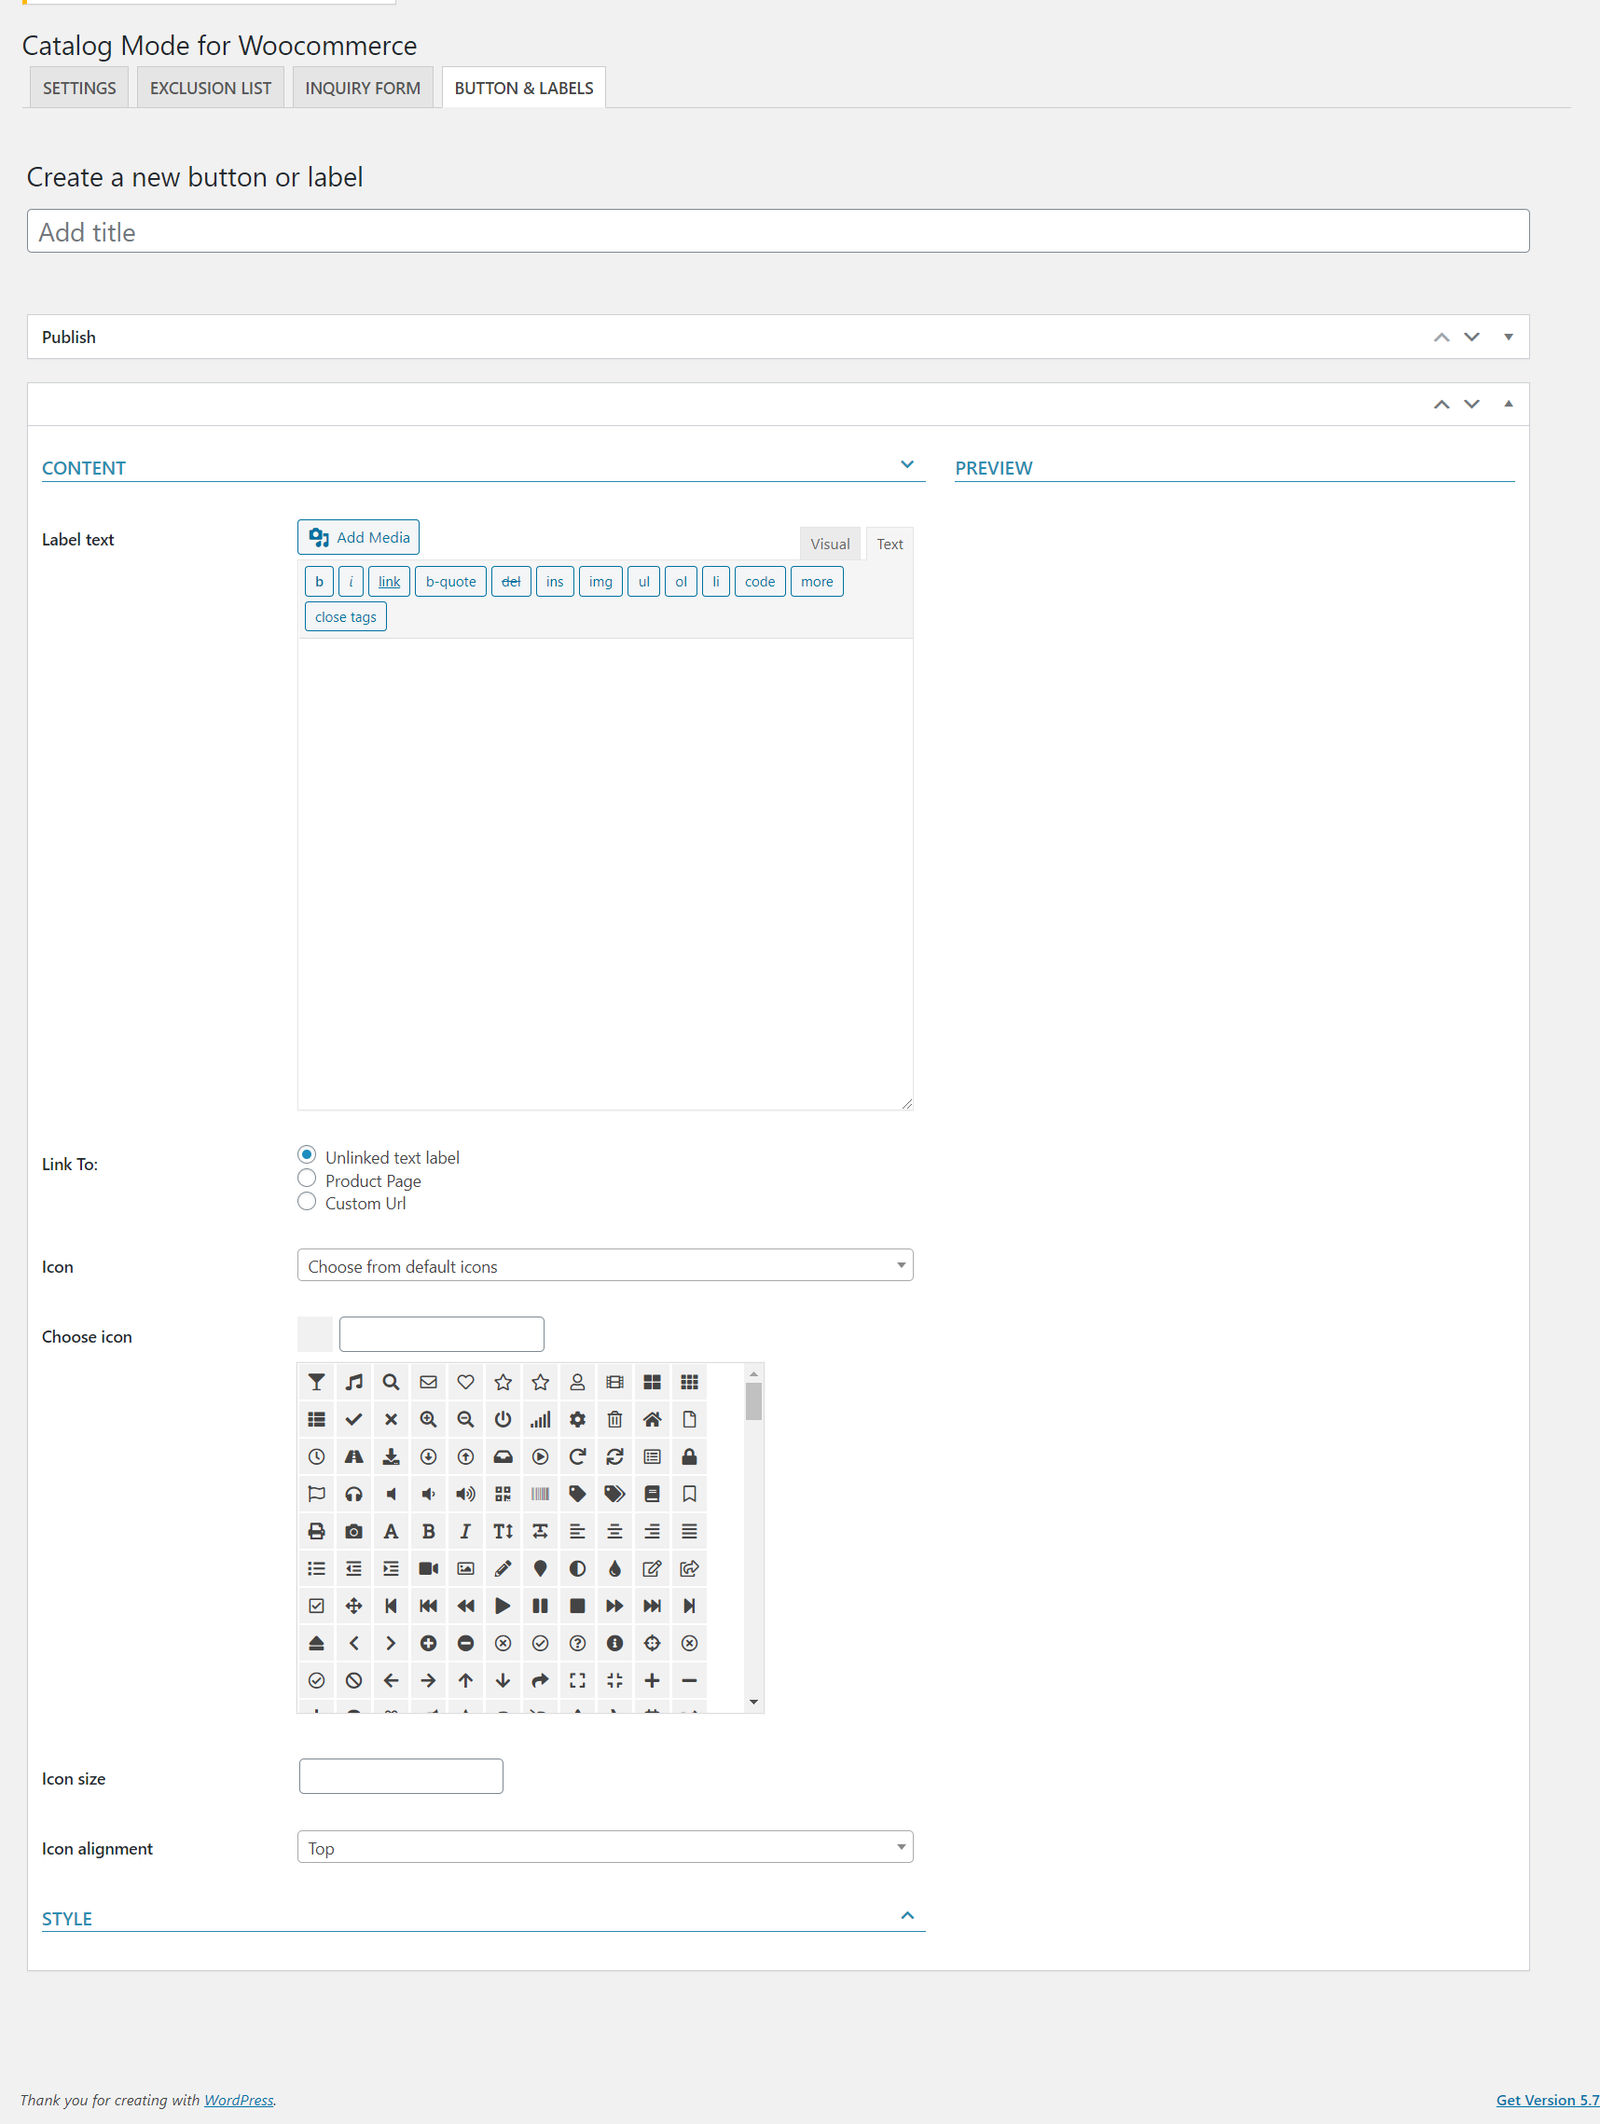Screen dimensions: 1600x2124
Task: Toggle the second metabox panel triangle
Action: (1508, 404)
